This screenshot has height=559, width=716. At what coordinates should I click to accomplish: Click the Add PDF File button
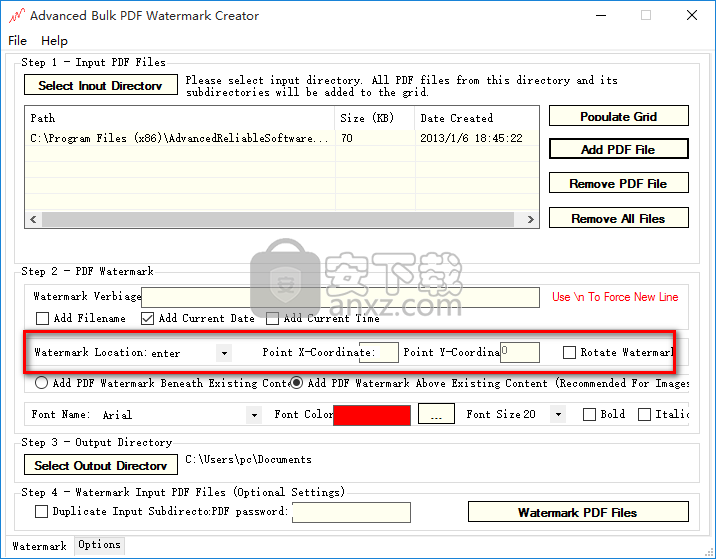(618, 149)
